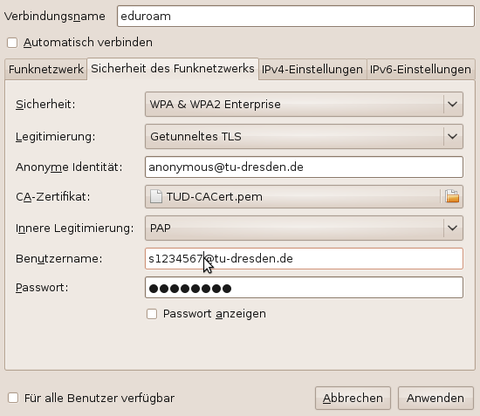Focus the Verbindungsname field containing eduroam
Screen dimensions: 480x416
click(x=296, y=16)
